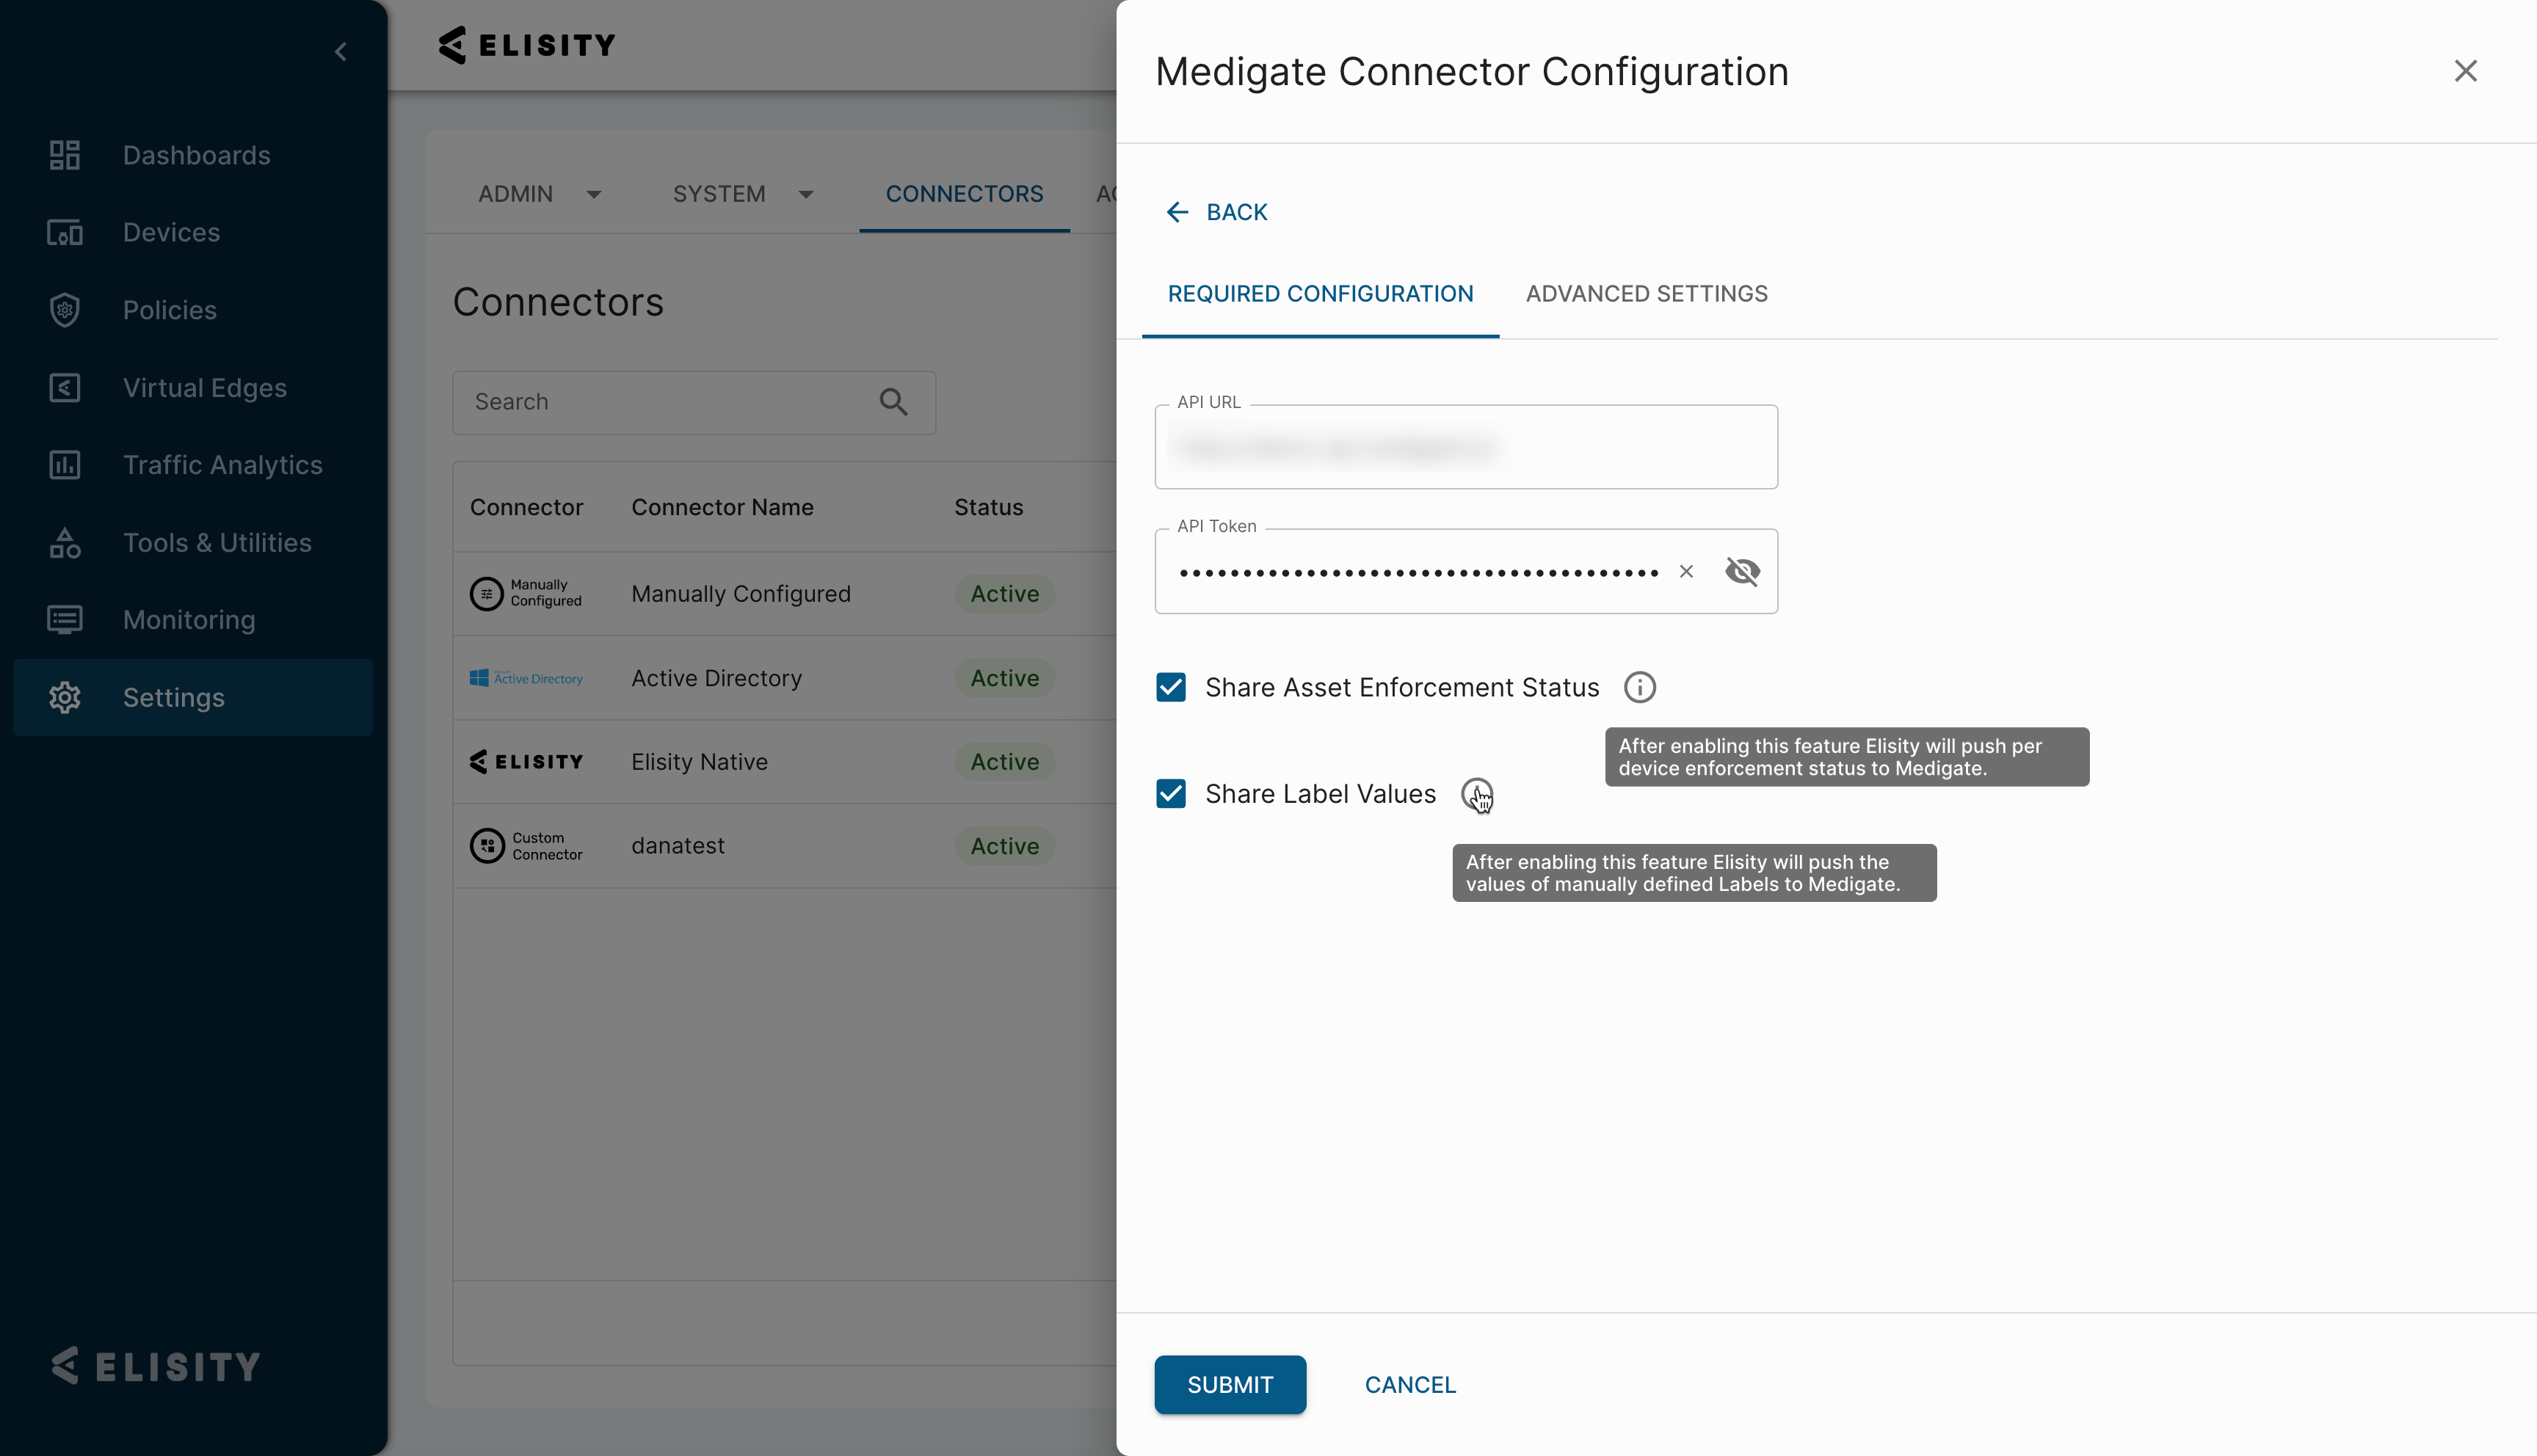This screenshot has width=2537, height=1456.
Task: Switch to the ADVANCED SETTINGS tab
Action: pyautogui.click(x=1646, y=293)
